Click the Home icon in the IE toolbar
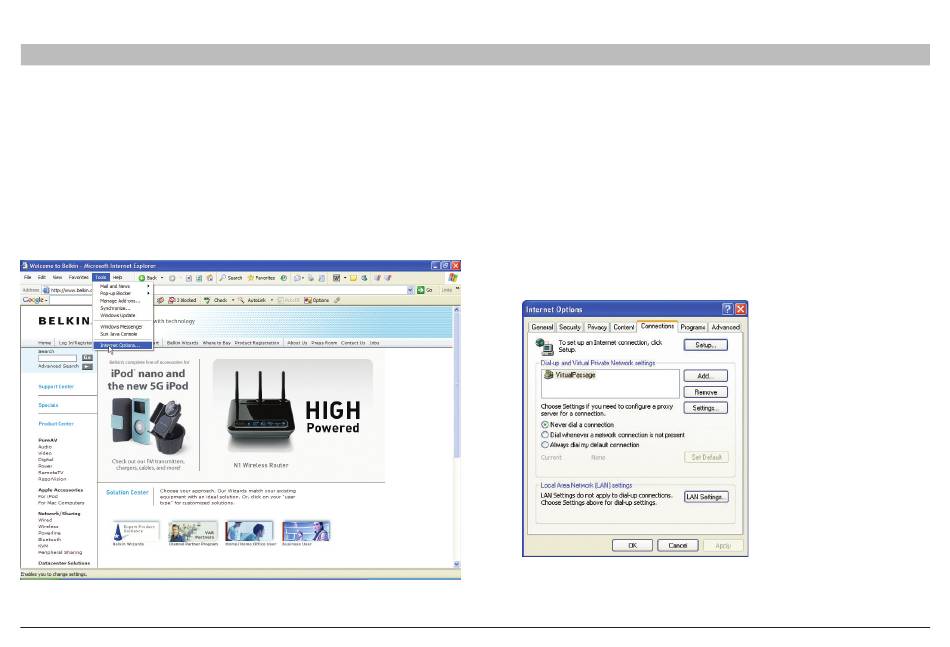Image resolution: width=950 pixels, height=647 pixels. pyautogui.click(x=210, y=278)
